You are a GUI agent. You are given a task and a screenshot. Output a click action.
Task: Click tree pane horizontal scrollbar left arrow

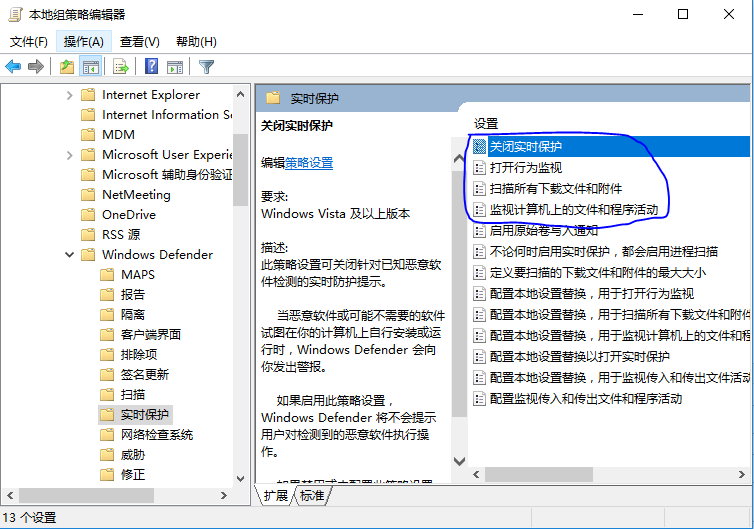tap(10, 495)
